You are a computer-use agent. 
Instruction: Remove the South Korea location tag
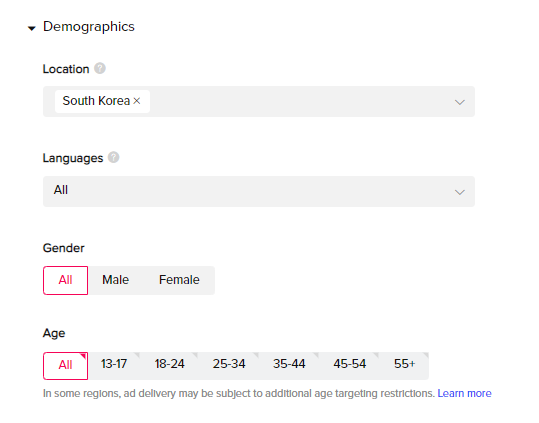click(x=137, y=101)
